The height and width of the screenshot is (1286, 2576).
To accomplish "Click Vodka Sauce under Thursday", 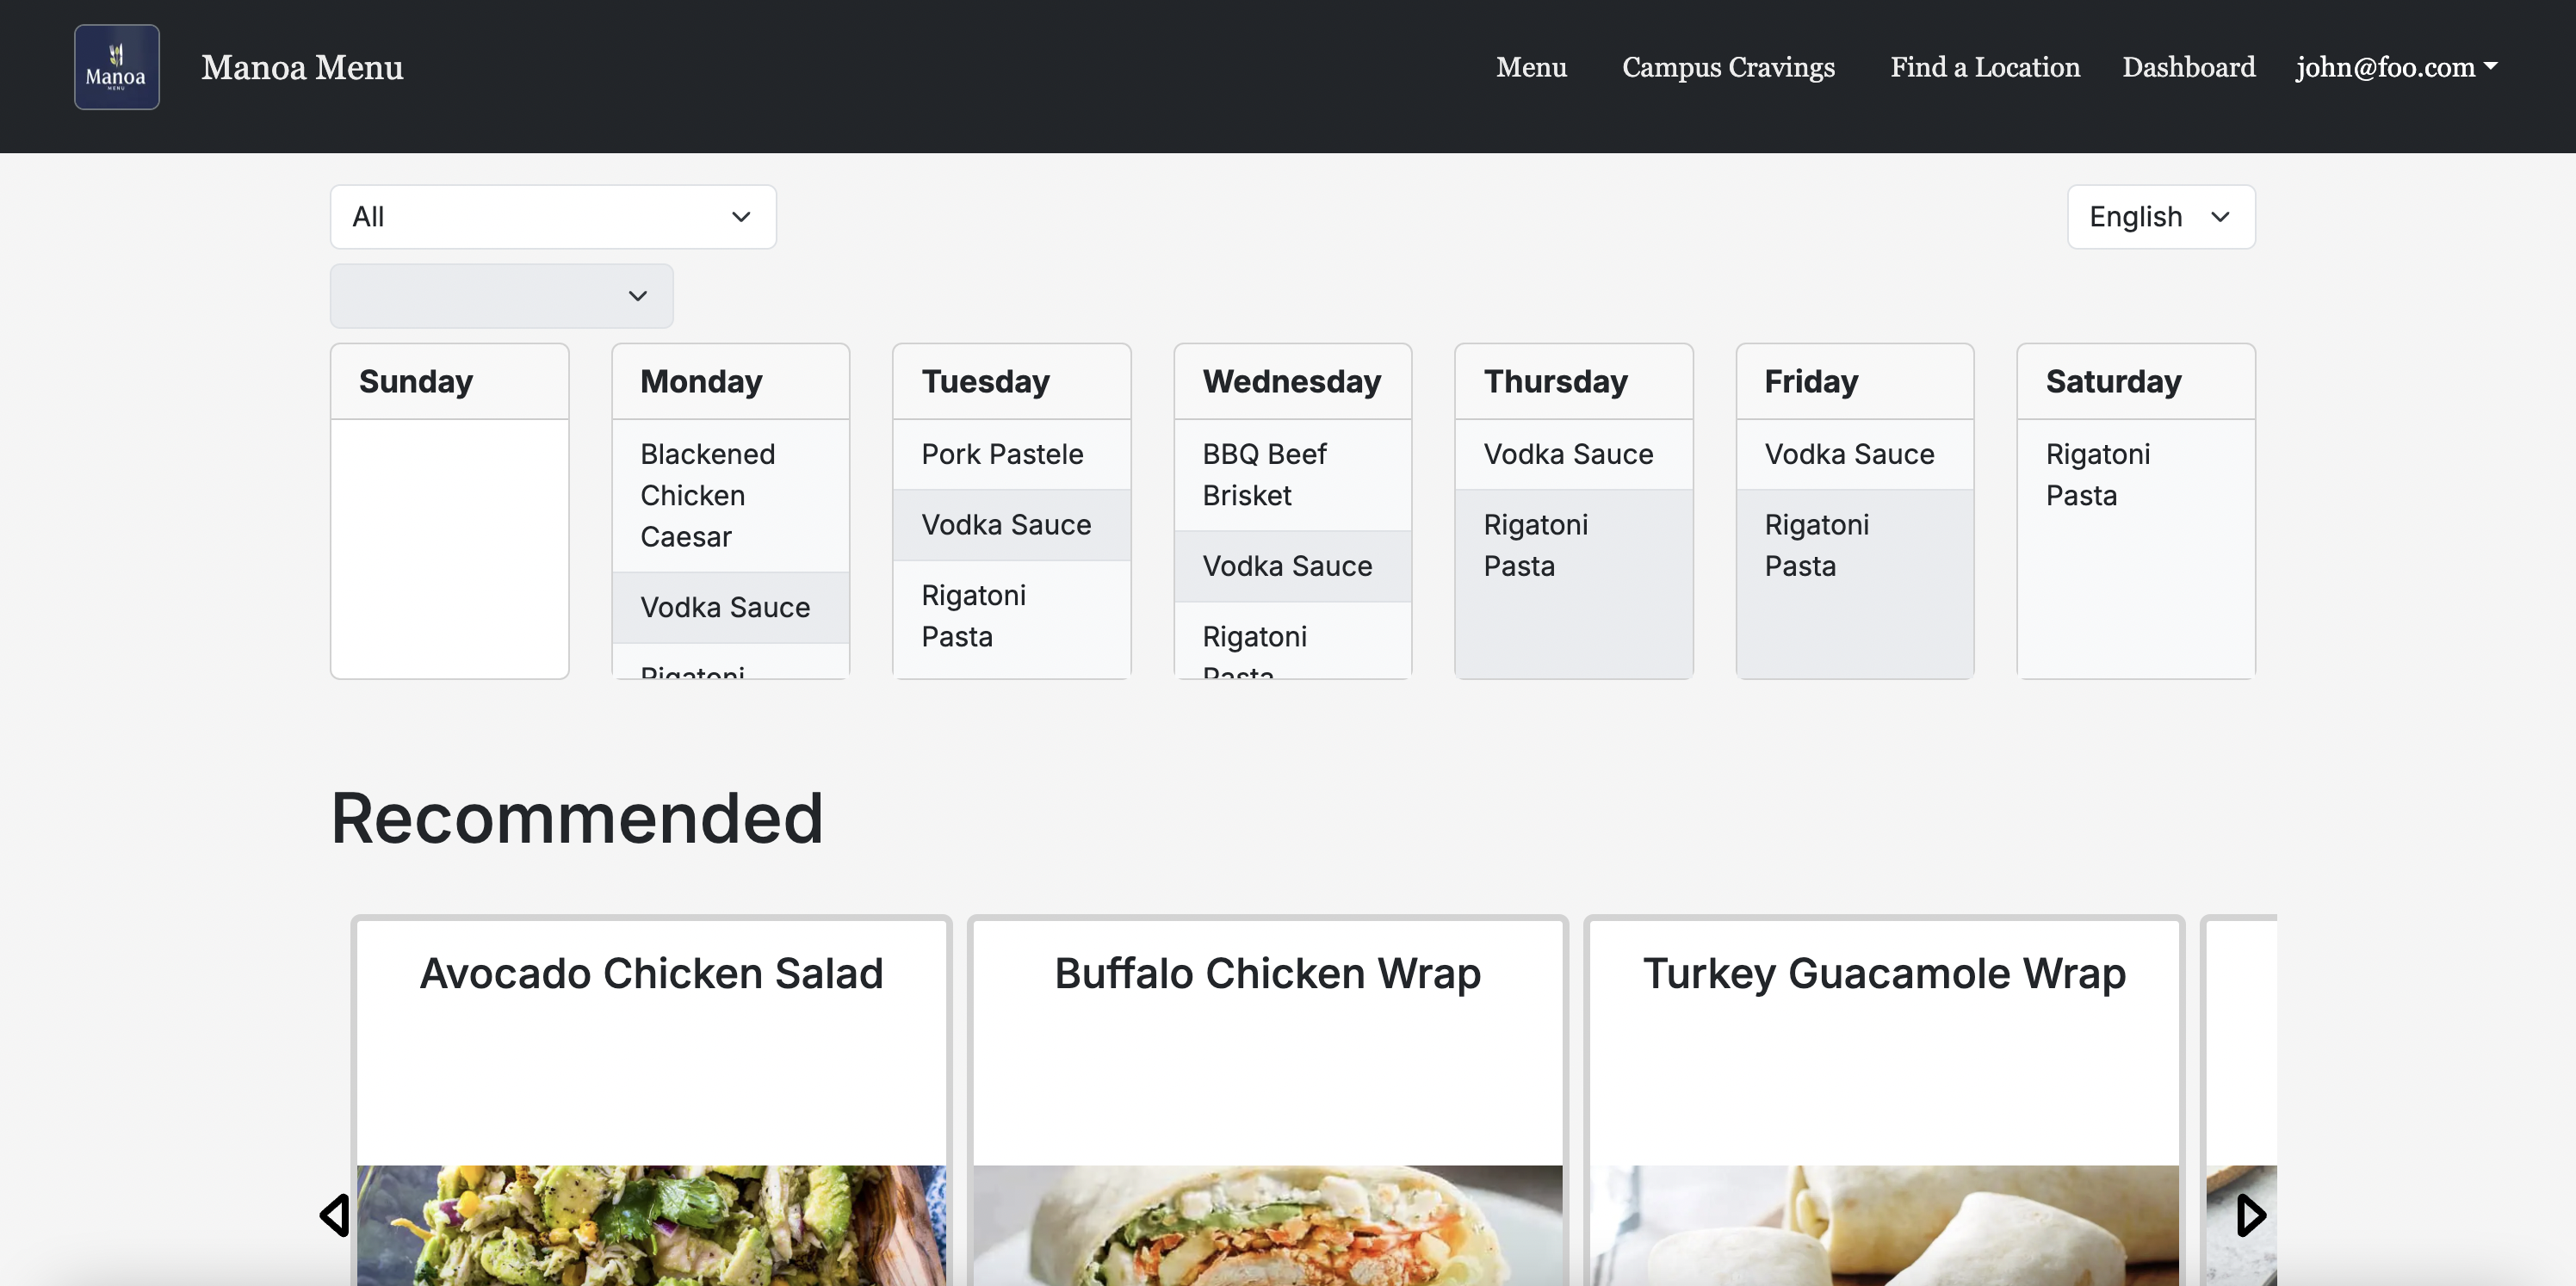I will pyautogui.click(x=1567, y=454).
